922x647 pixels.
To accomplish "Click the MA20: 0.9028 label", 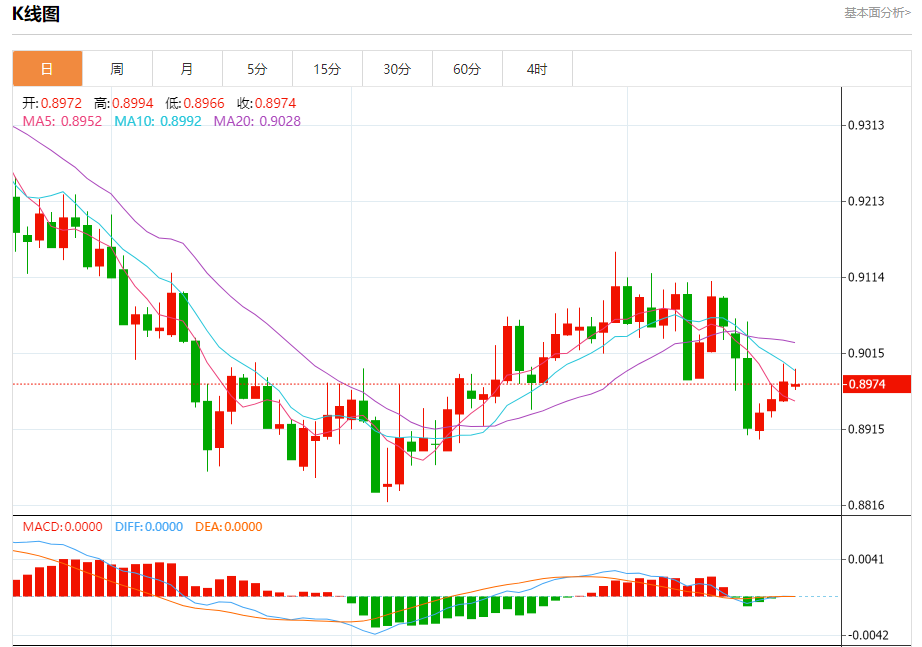I will coord(257,121).
